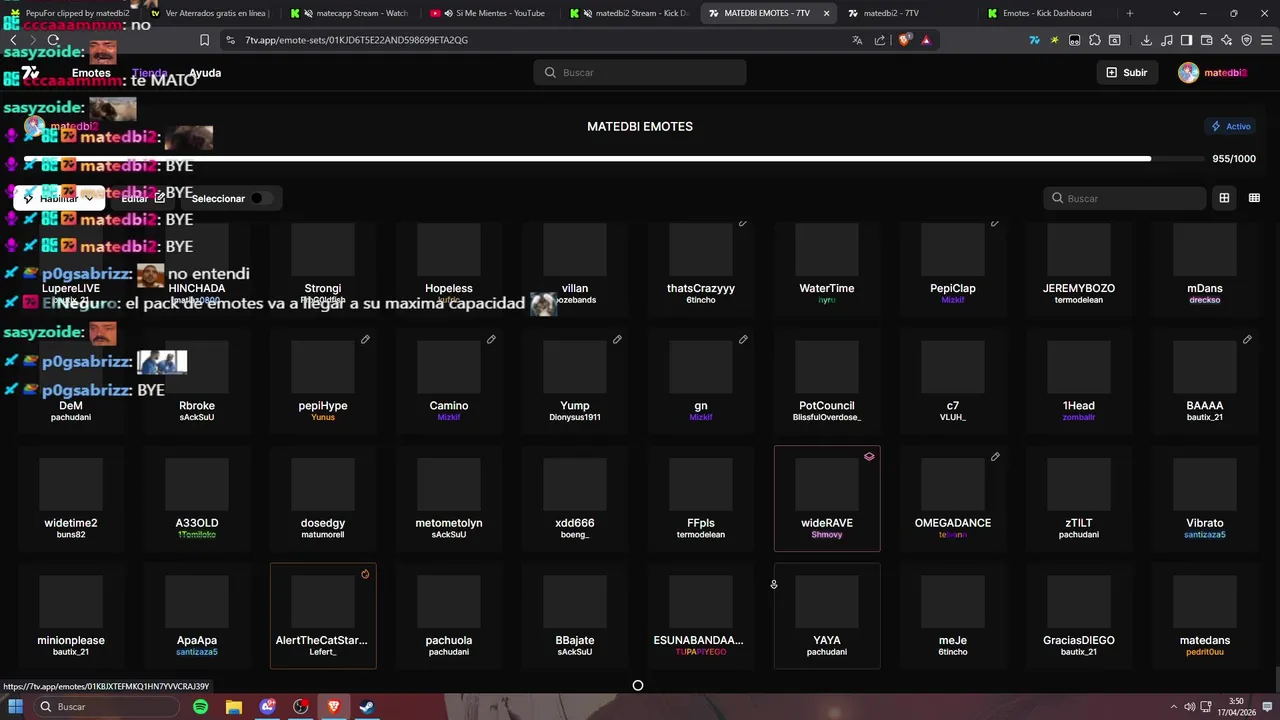Open the Habilitar dropdown

click(x=59, y=198)
